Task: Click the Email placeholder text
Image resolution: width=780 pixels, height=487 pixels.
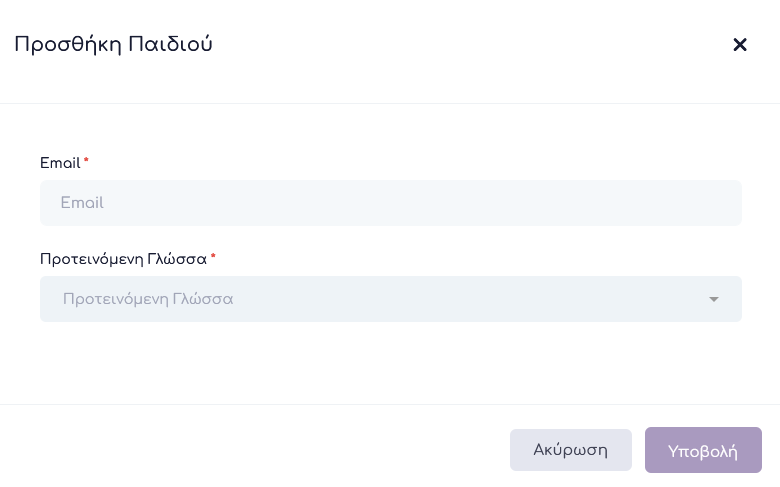Action: (82, 203)
